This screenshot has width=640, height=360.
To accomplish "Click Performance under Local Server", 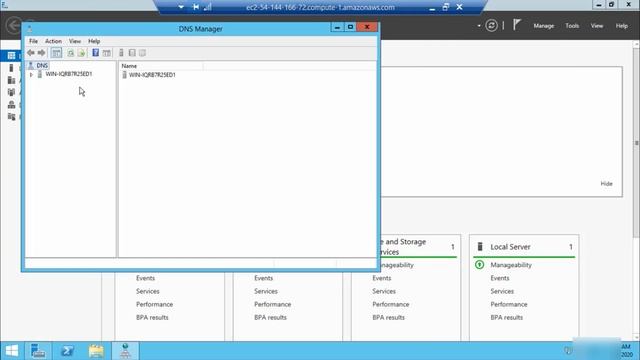I will (509, 304).
